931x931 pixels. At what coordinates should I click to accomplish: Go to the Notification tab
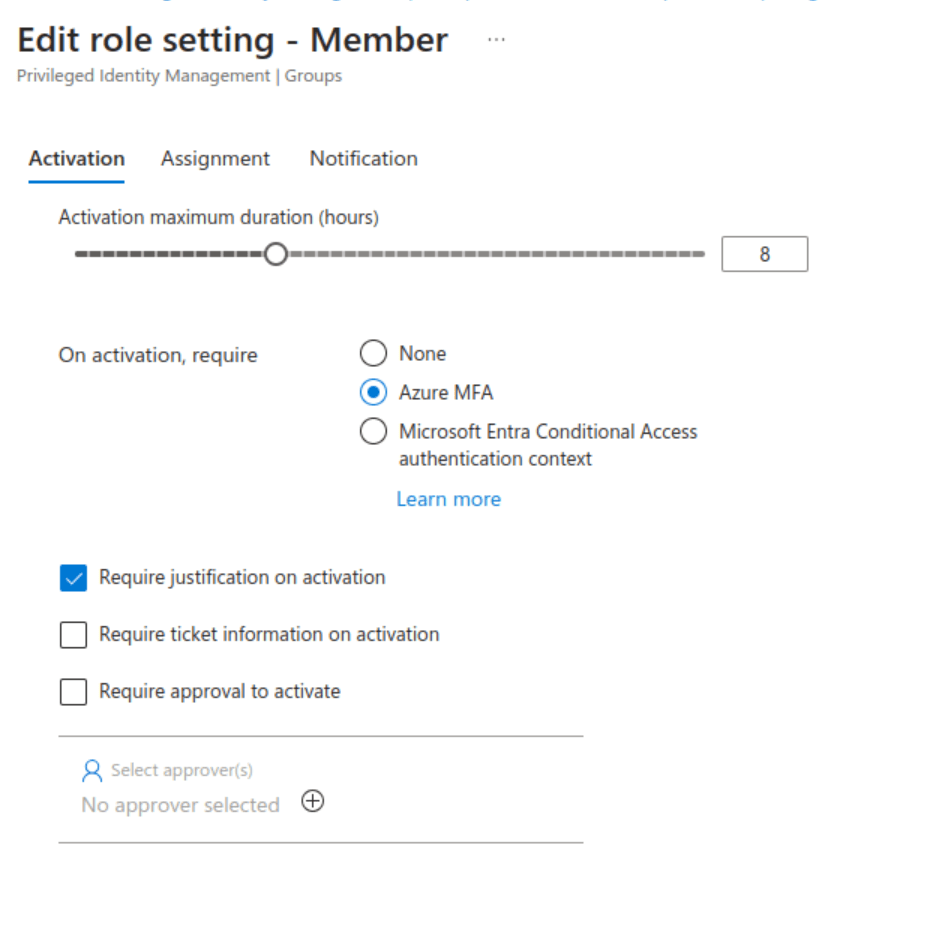[363, 159]
